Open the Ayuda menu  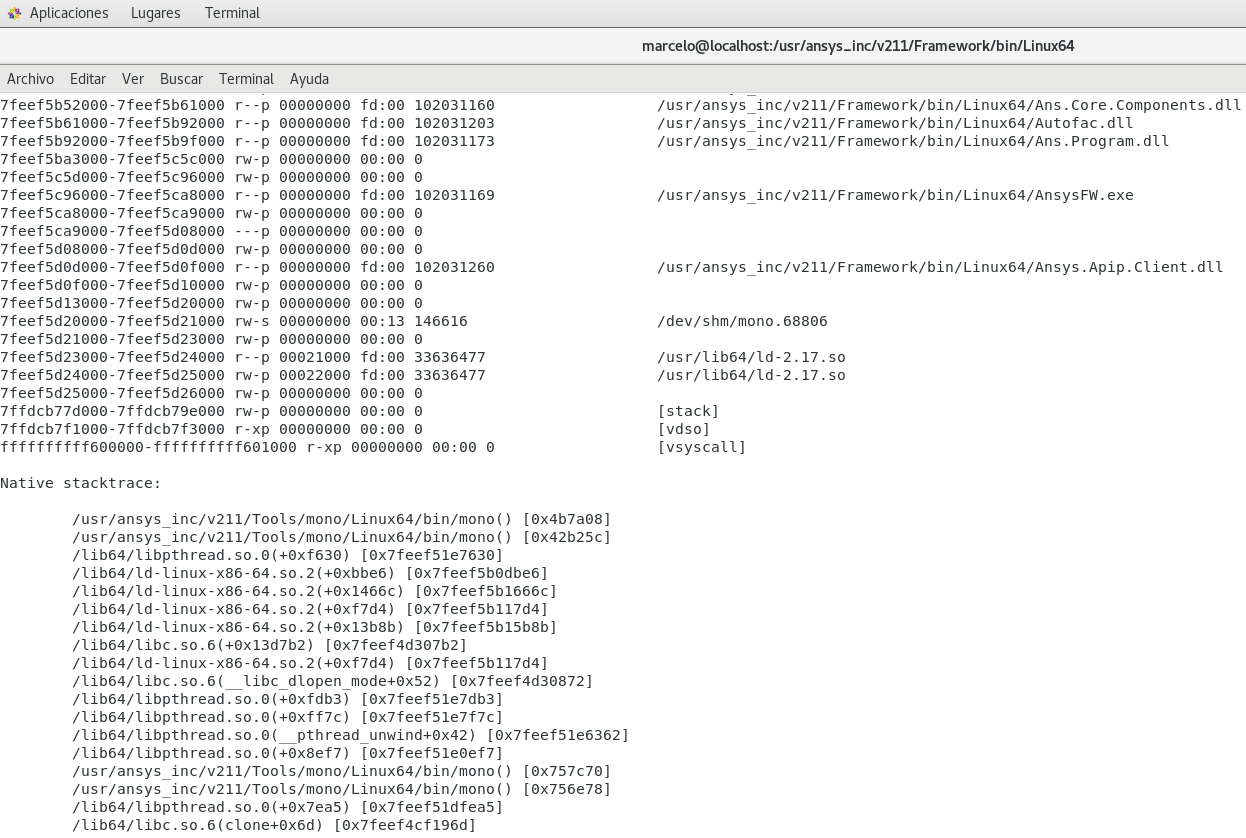(x=309, y=79)
